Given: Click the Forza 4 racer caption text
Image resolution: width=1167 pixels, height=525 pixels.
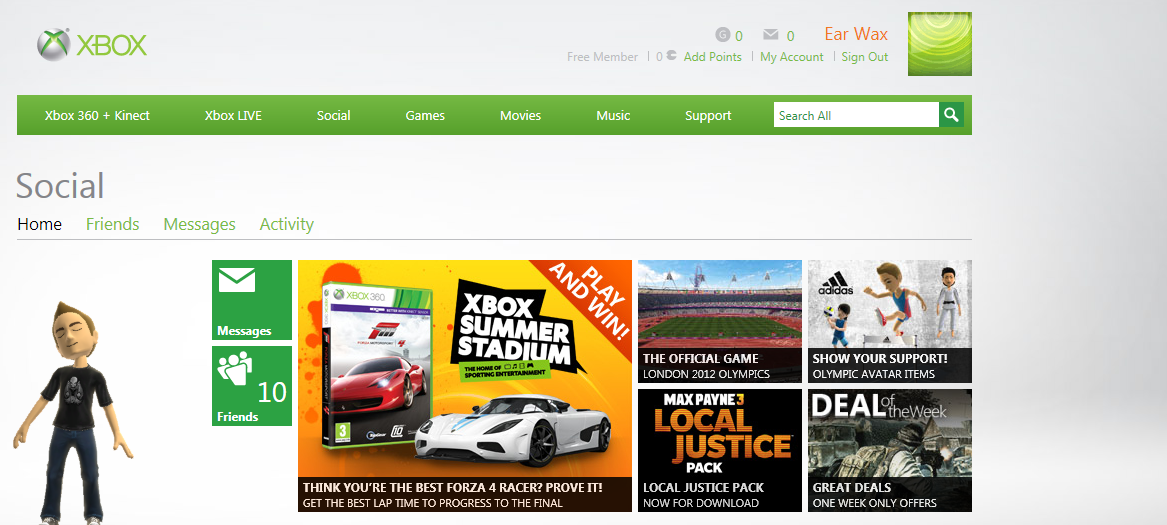Looking at the screenshot, I should 453,488.
